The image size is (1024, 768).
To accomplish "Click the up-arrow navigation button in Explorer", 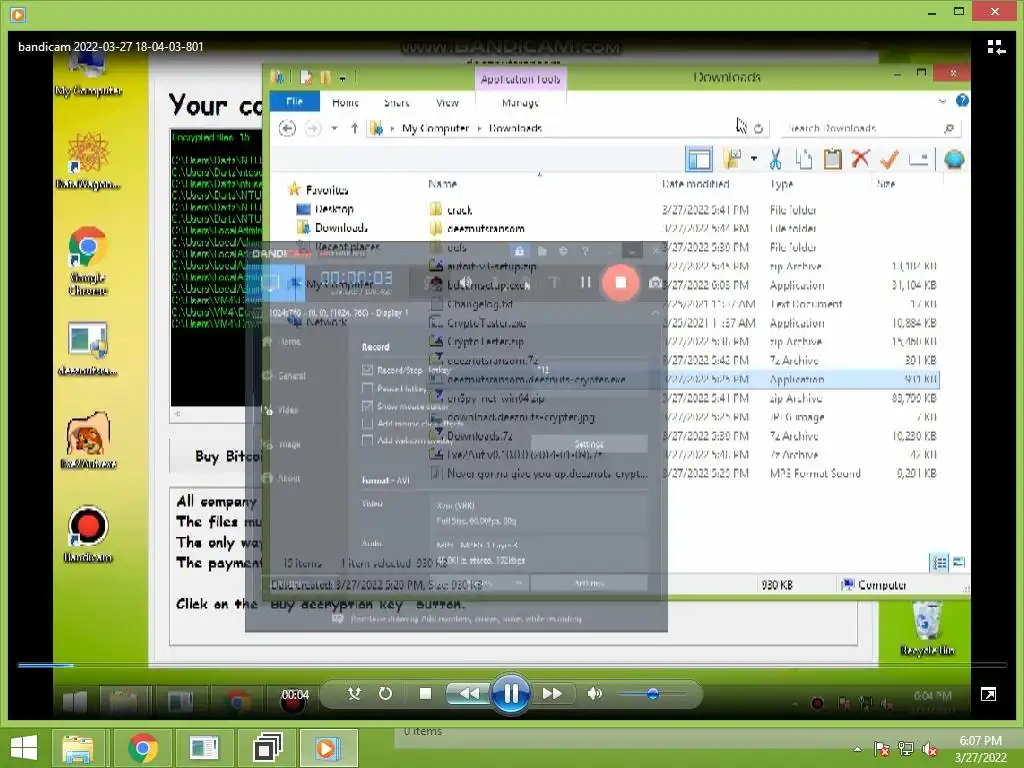I will click(x=355, y=128).
